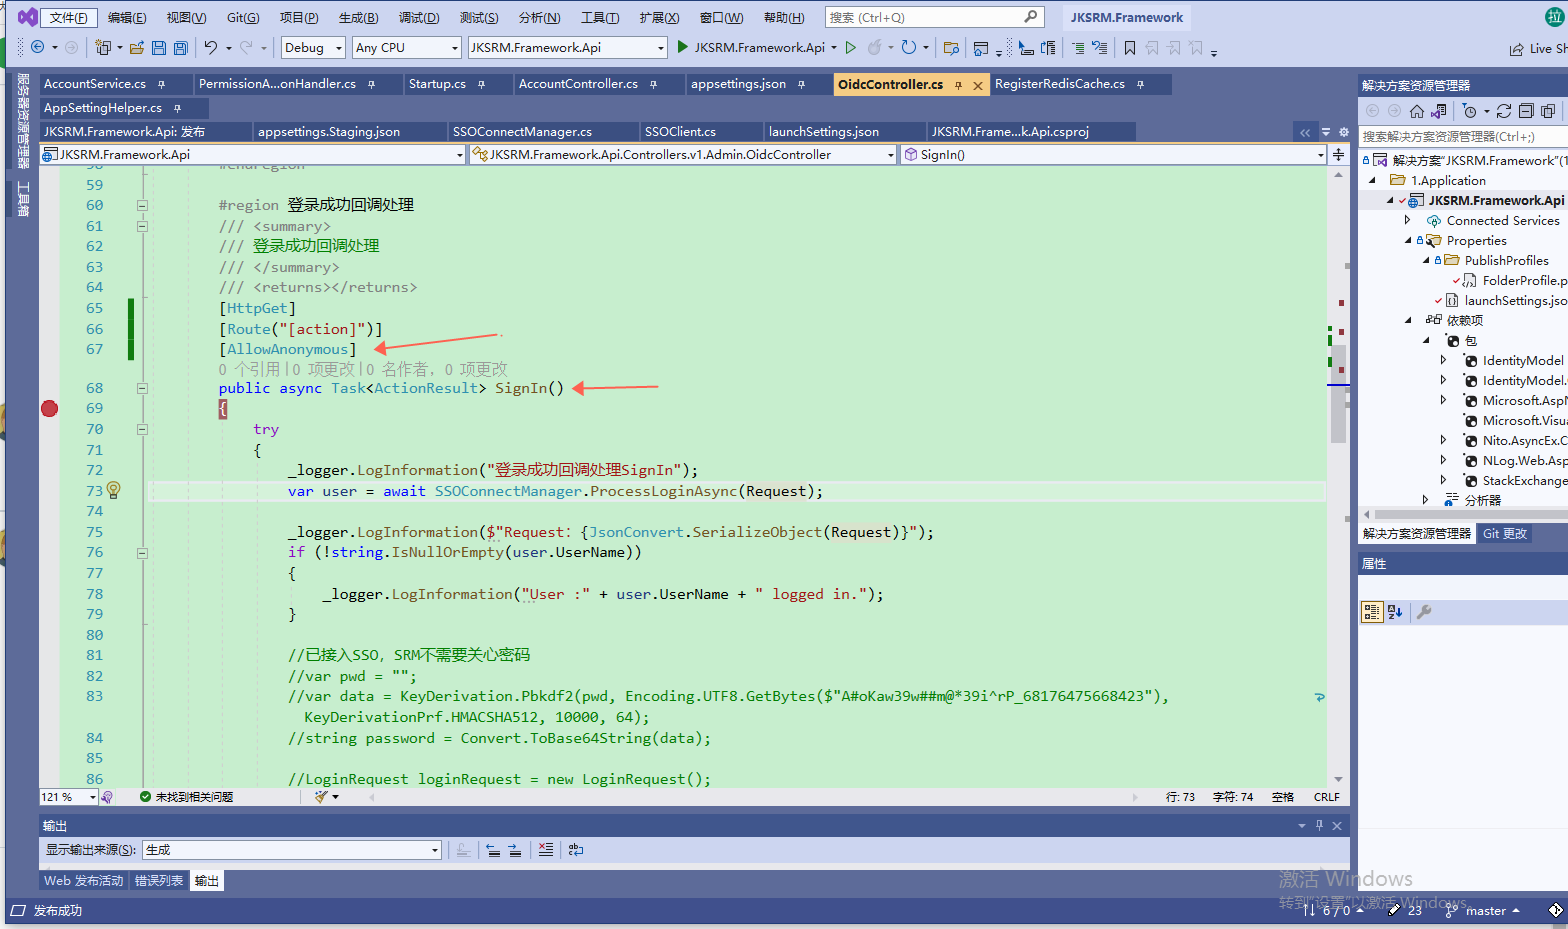Screen dimensions: 1568x929
Task: Click the Sync/refresh icon in Solution Explorer
Action: coord(1504,111)
